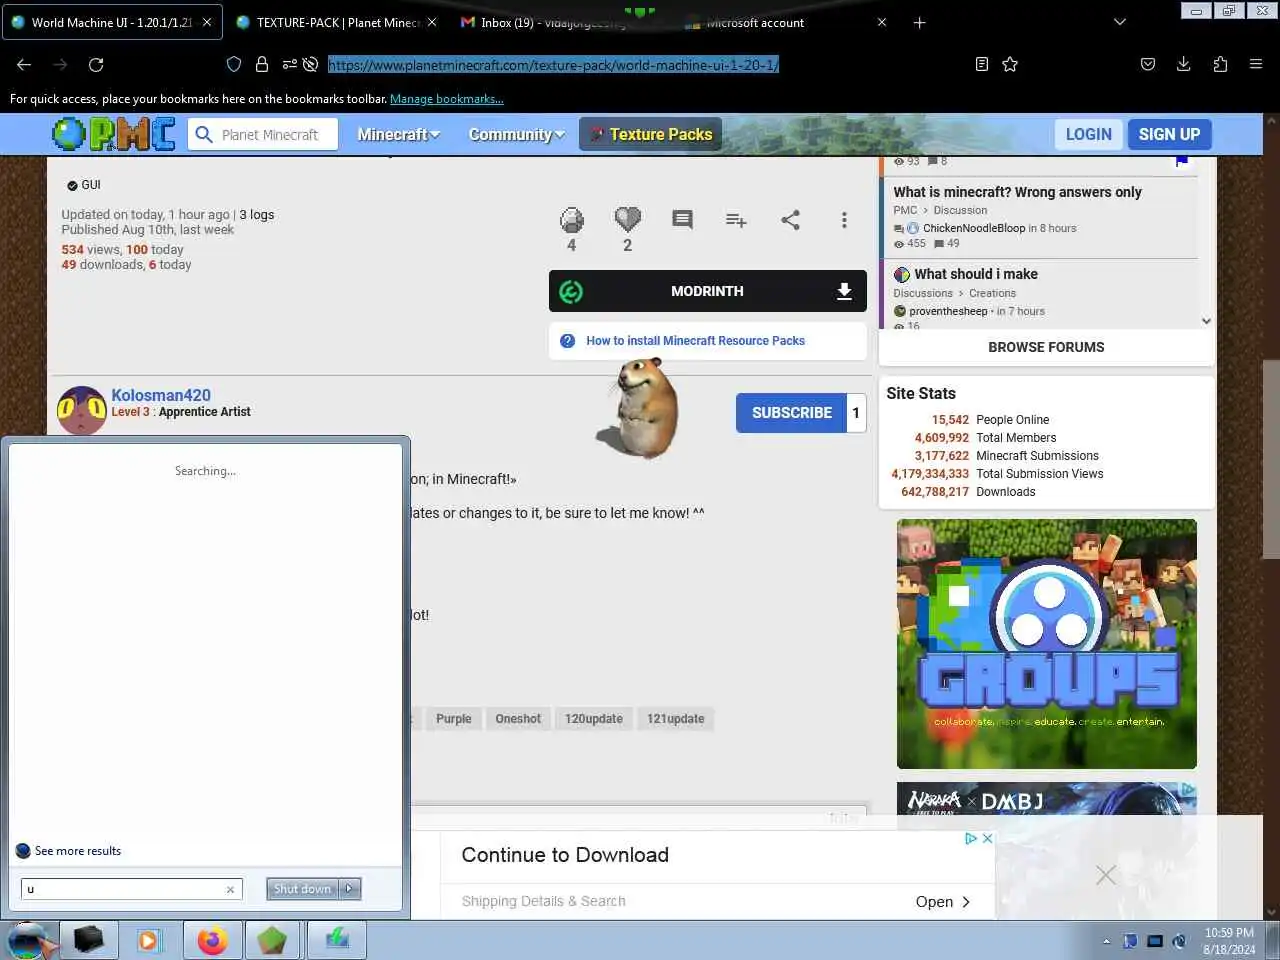Open the 3 logs update link
This screenshot has height=960, width=1280.
256,215
